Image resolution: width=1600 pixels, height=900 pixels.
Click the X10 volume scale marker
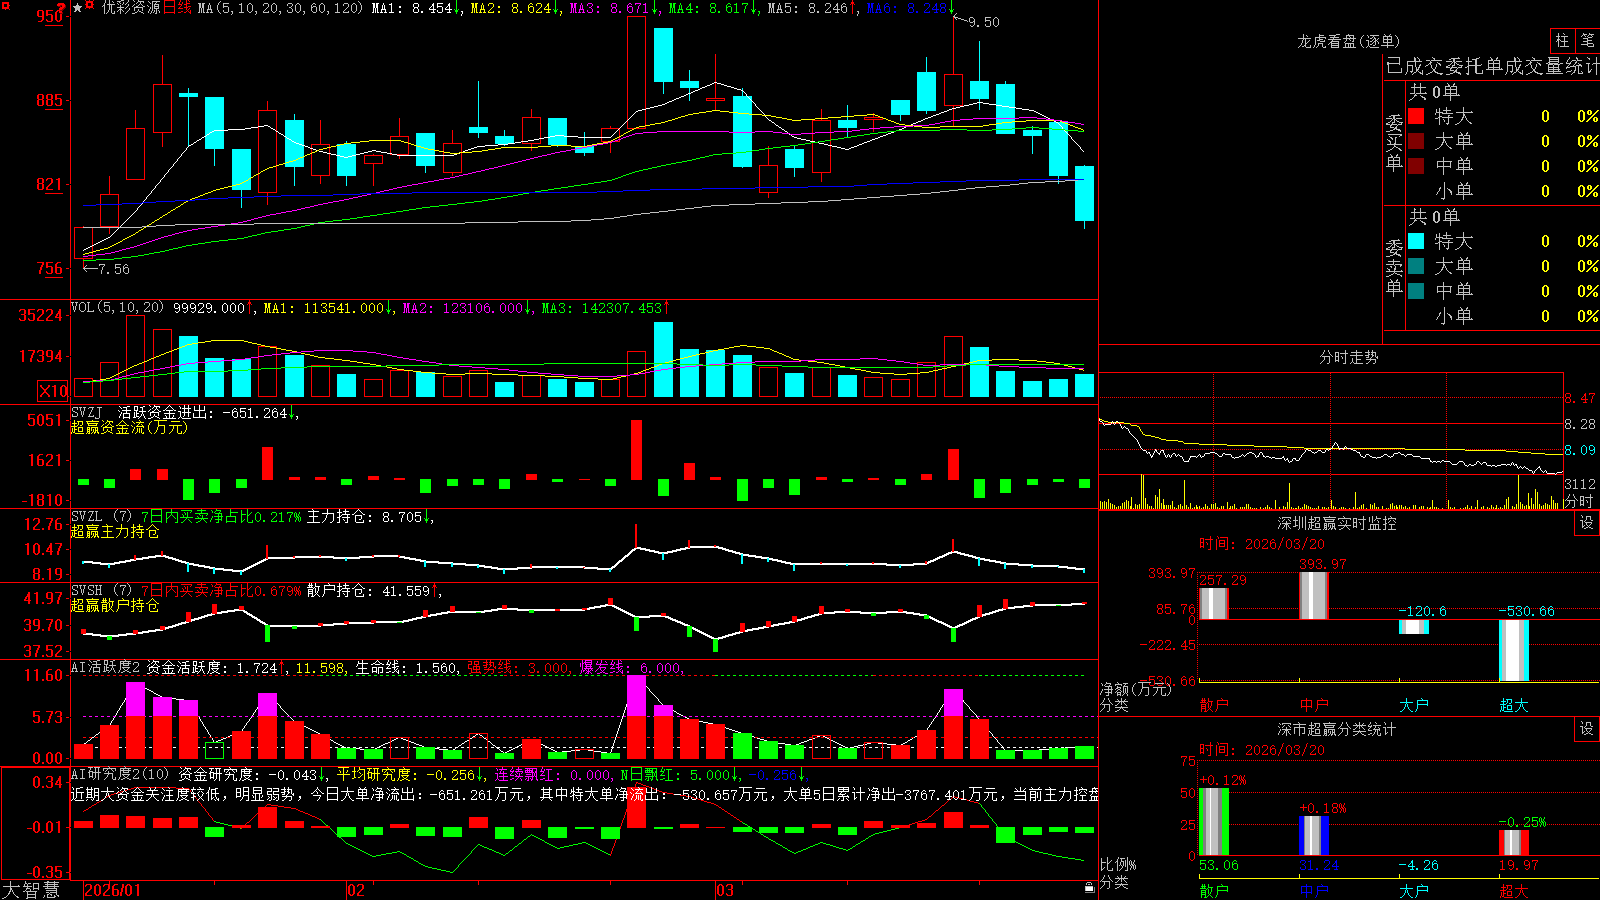click(x=53, y=391)
